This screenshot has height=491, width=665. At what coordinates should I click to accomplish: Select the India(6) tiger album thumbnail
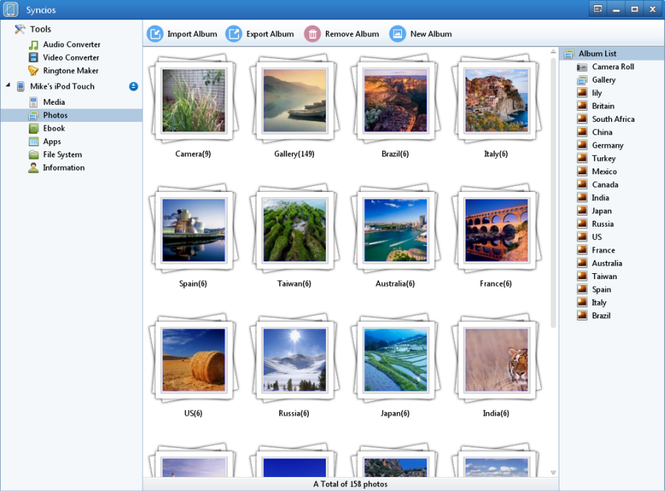click(x=496, y=360)
